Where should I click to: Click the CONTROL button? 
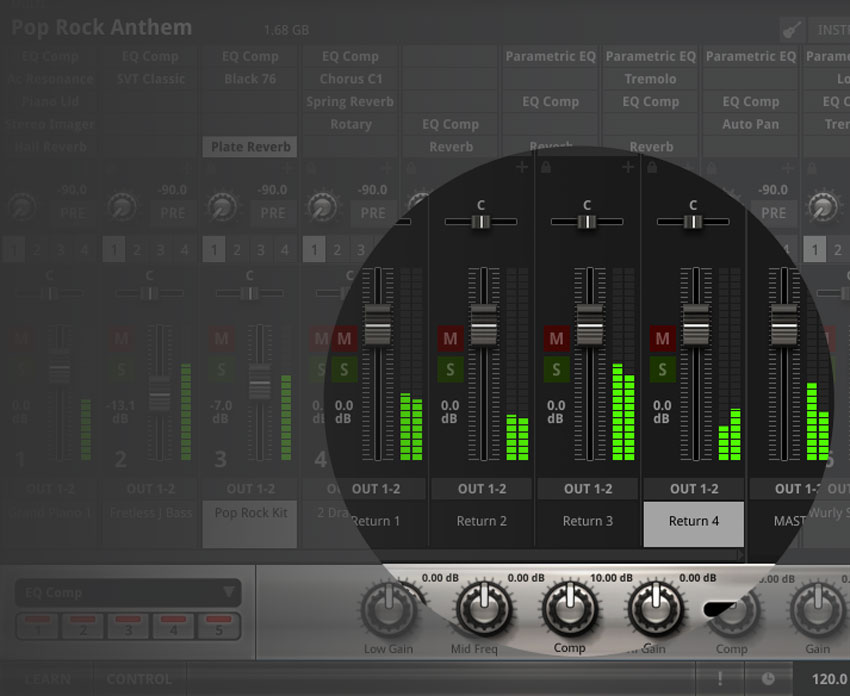click(139, 679)
